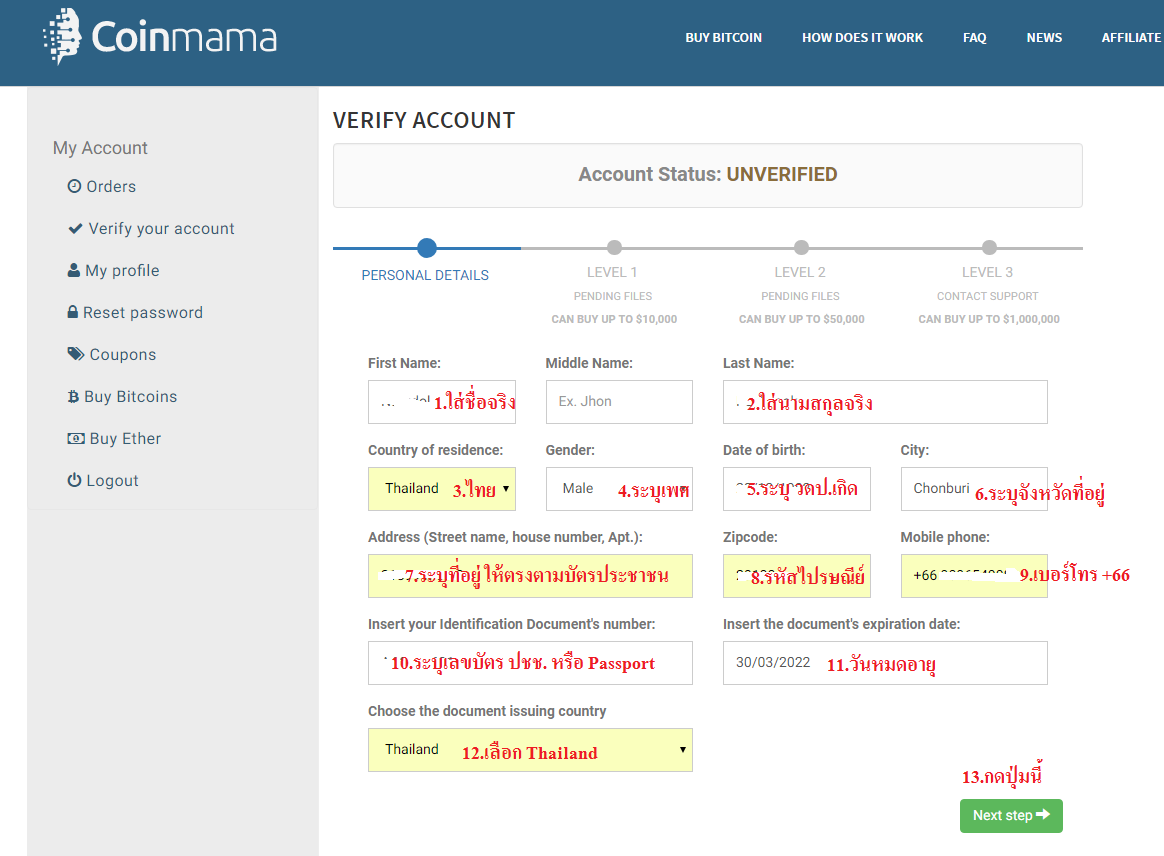Screen dimensions: 1164x856
Task: Click the document expiration date field
Action: 885,663
